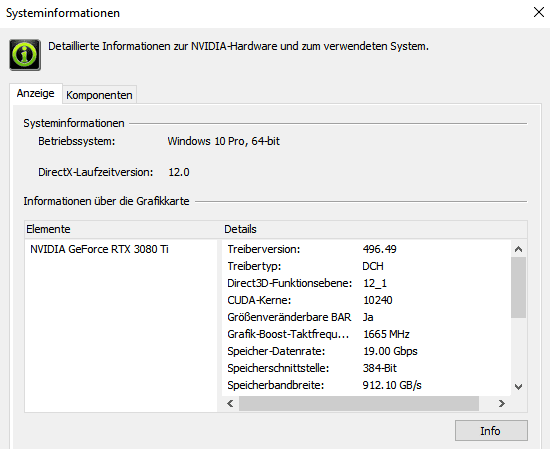
Task: Click the DirectX-Laufzeitversion label
Action: [96, 172]
